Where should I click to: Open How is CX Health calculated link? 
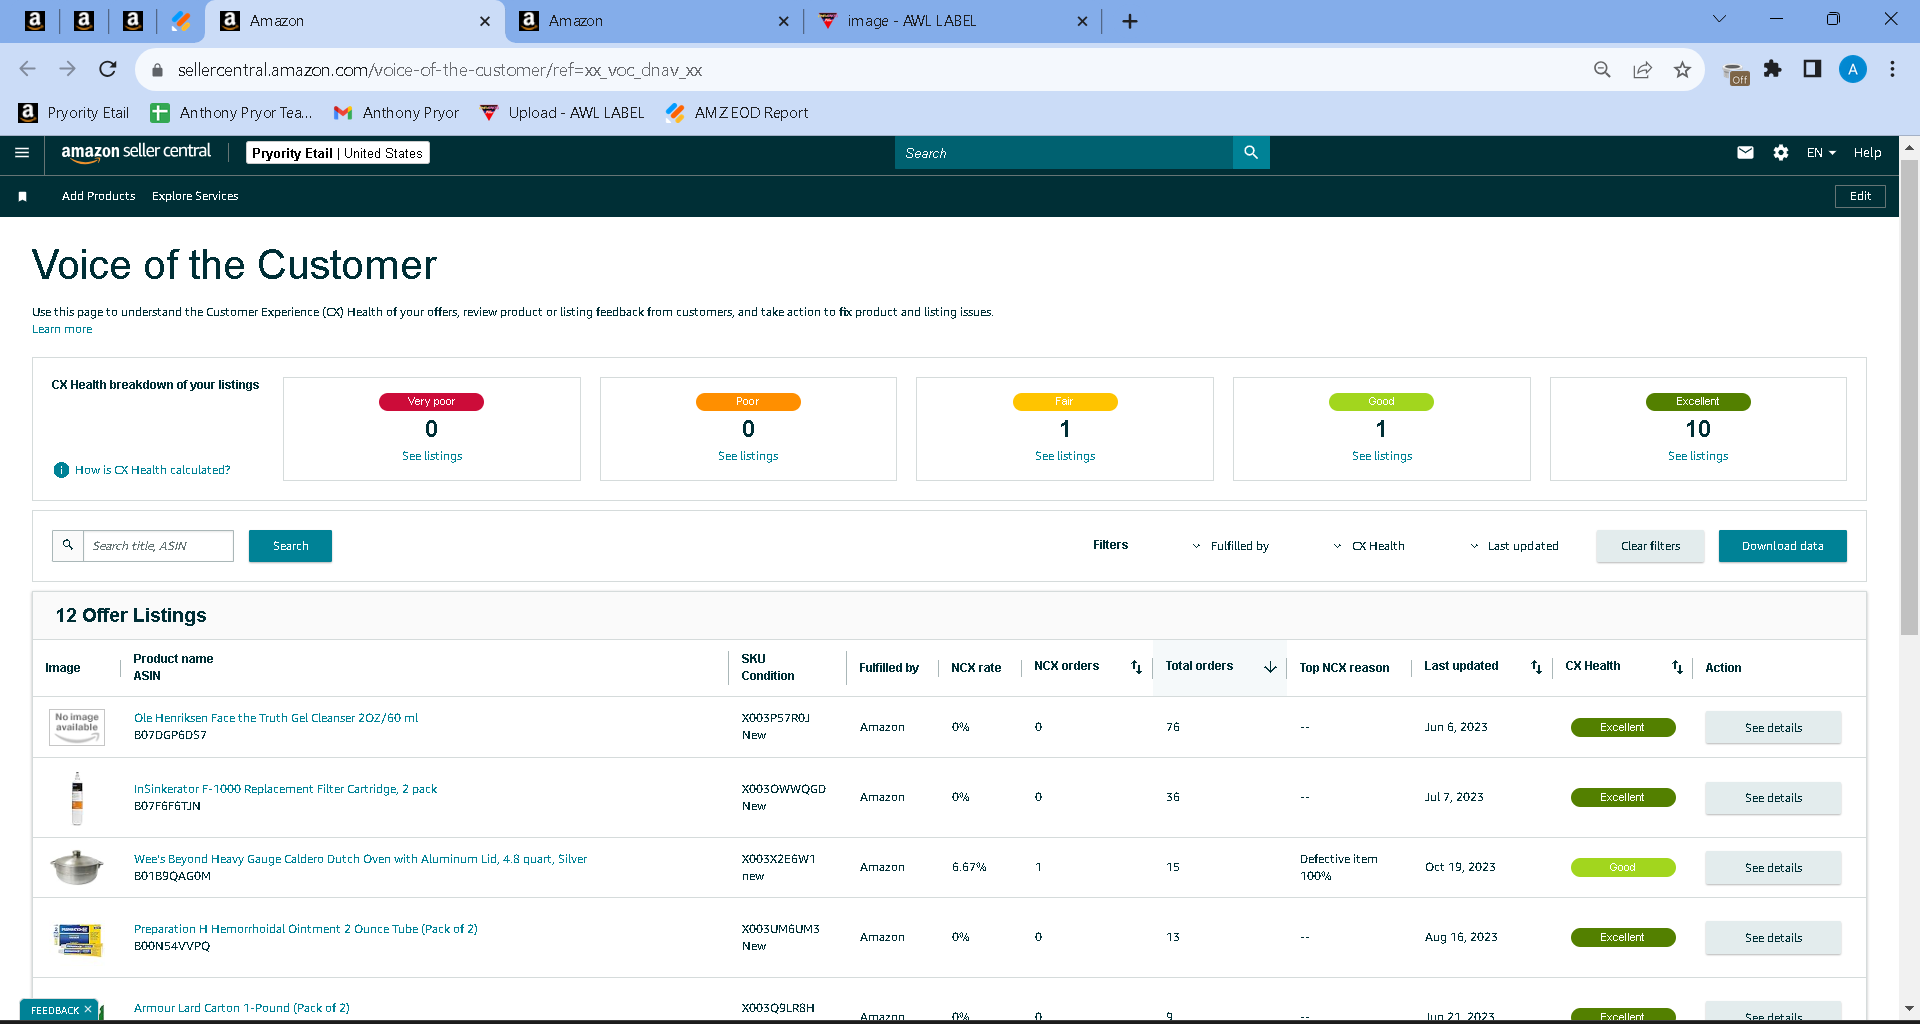[152, 470]
